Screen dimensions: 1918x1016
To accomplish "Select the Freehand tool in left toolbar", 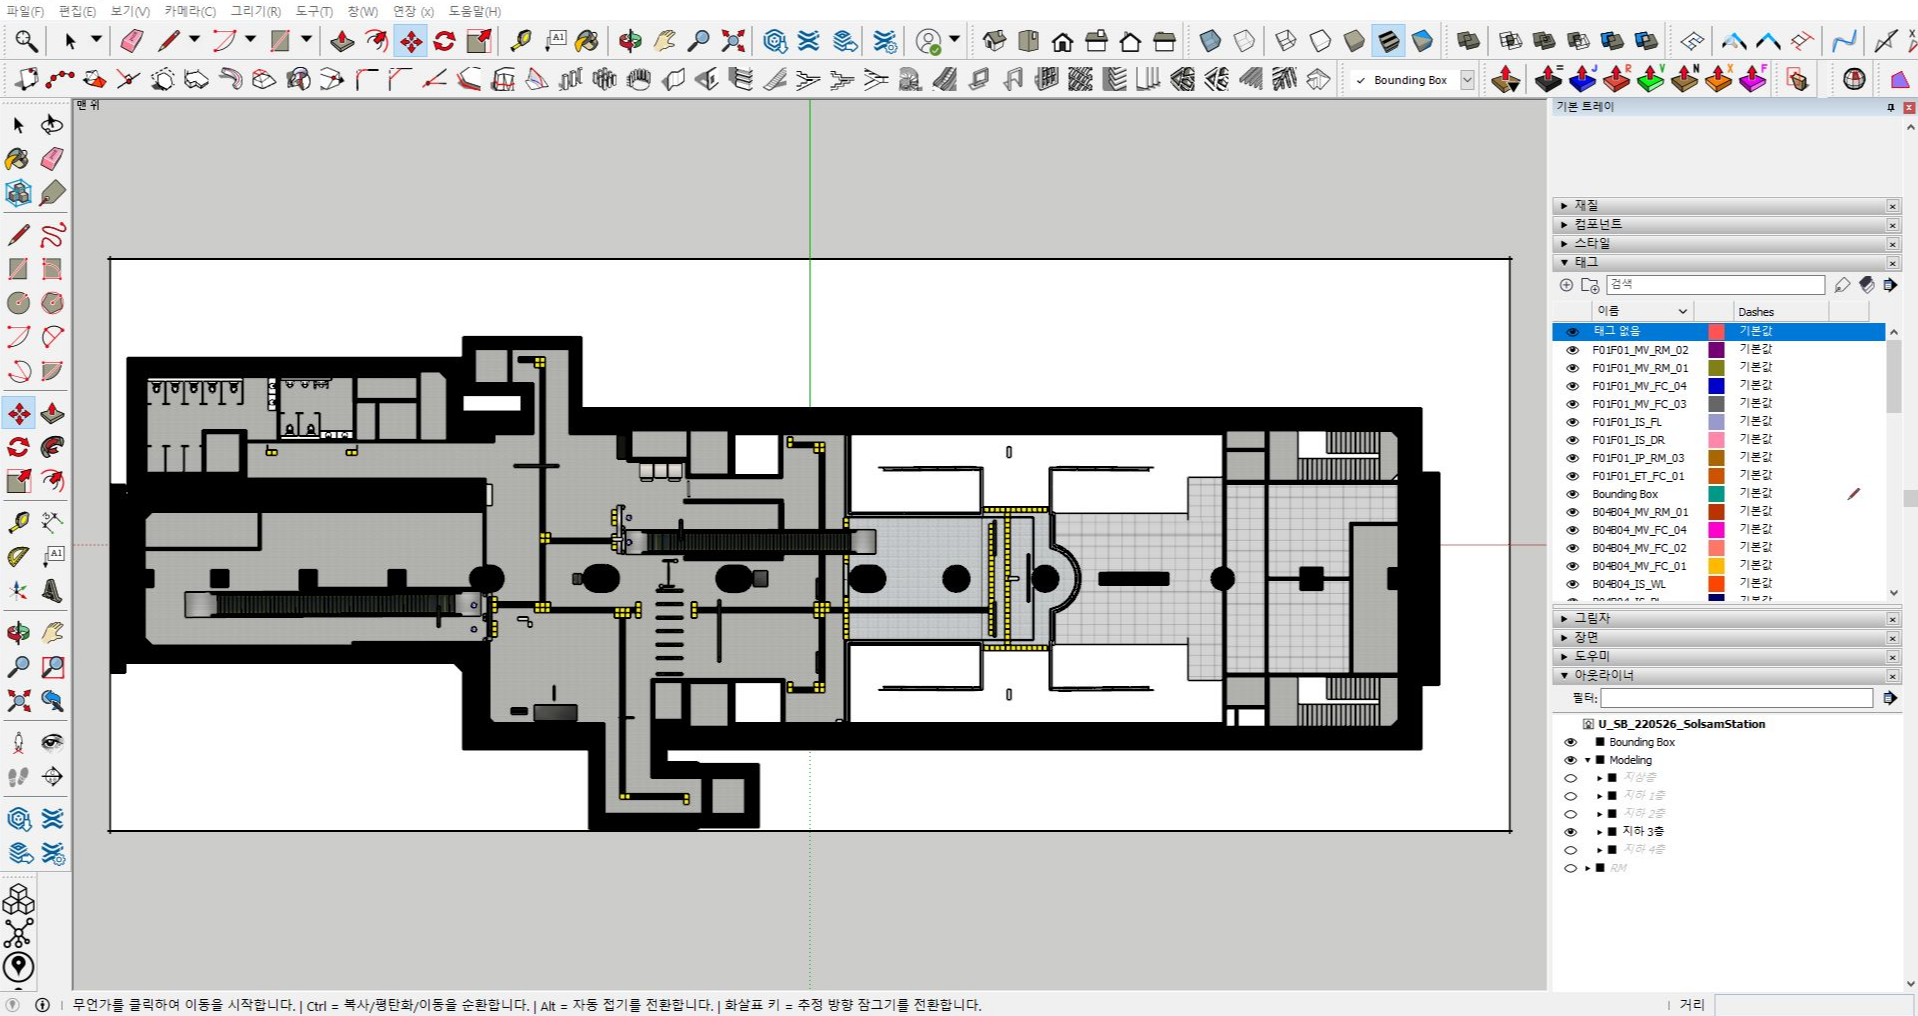I will pos(52,235).
